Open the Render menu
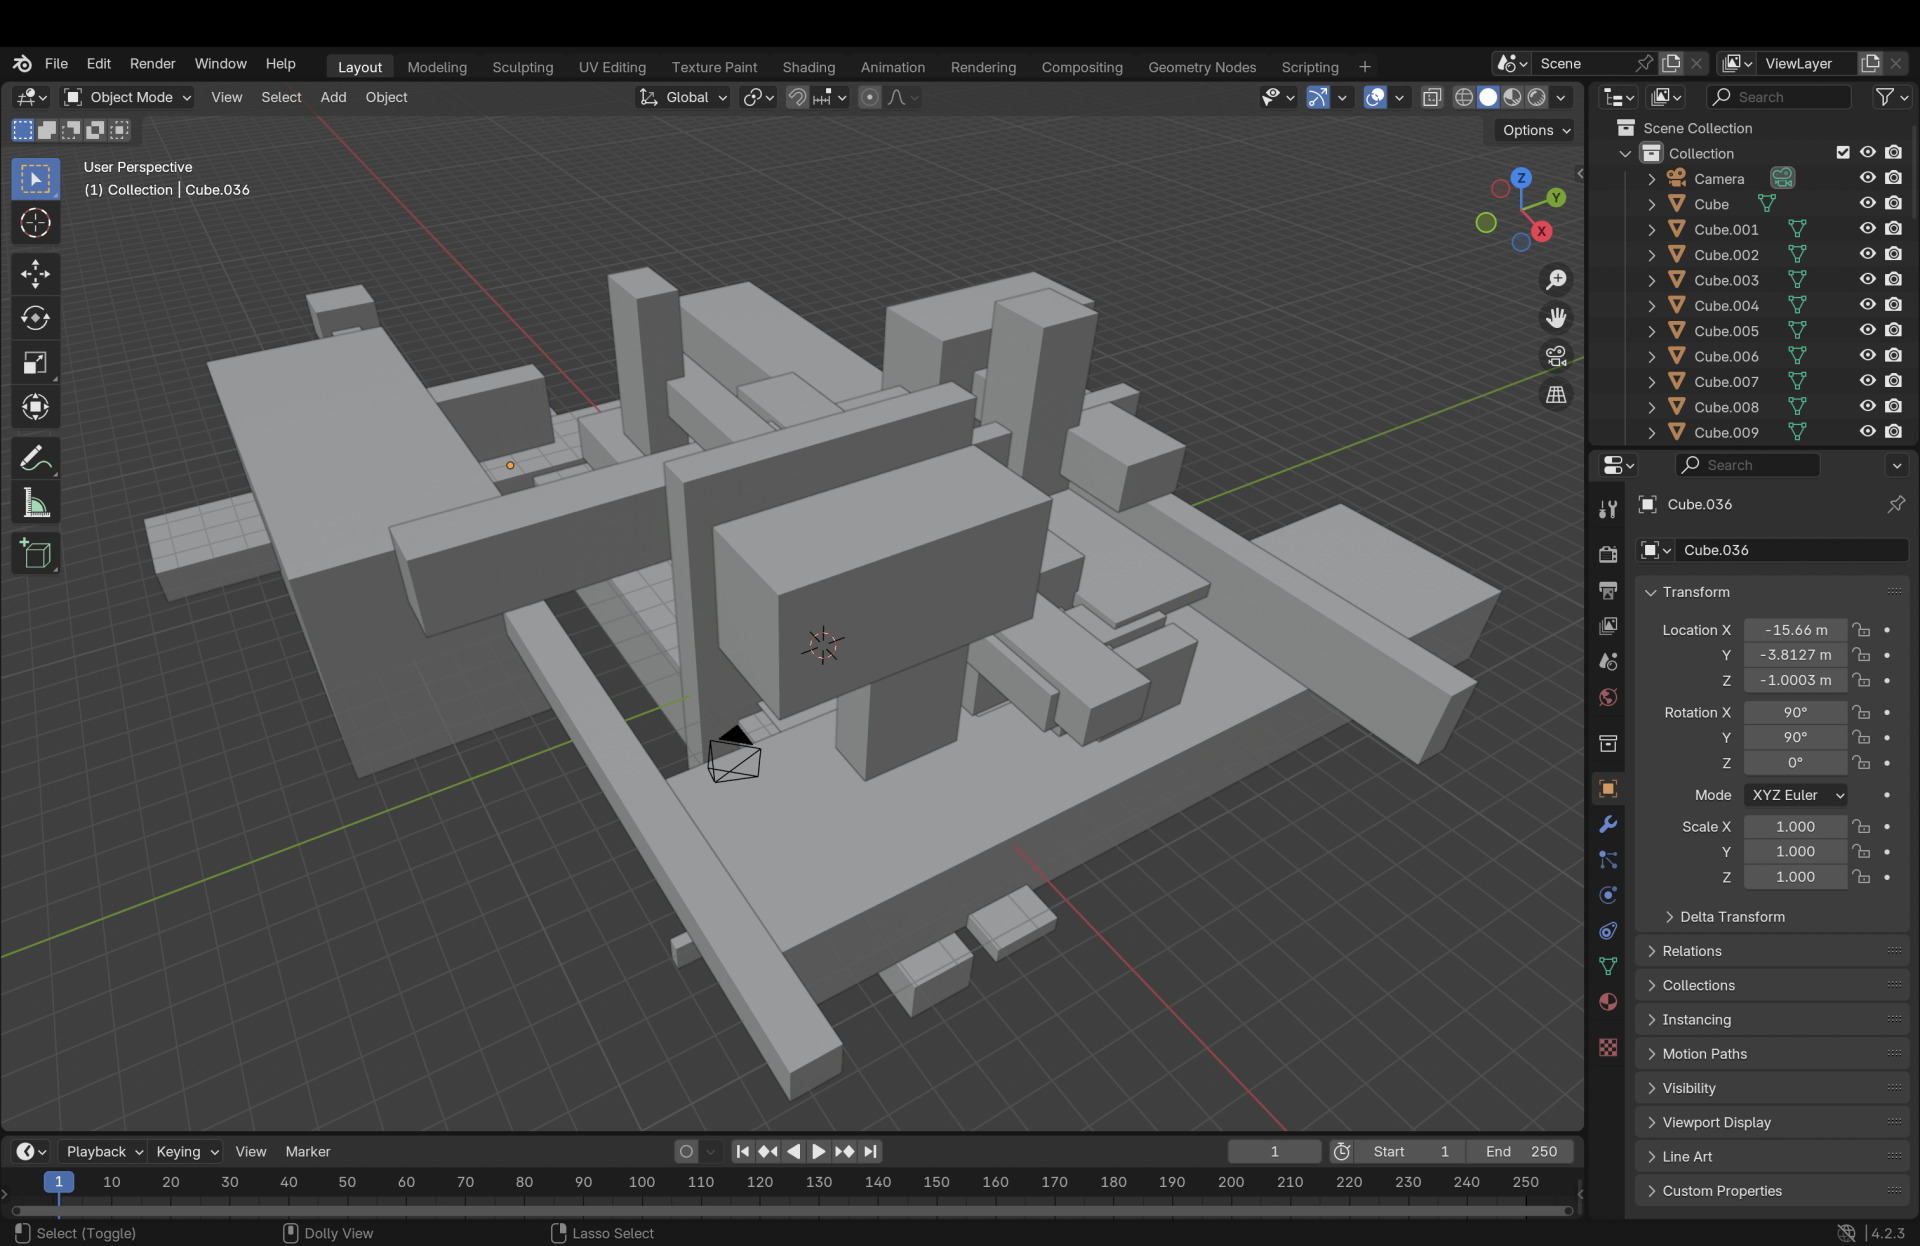The width and height of the screenshot is (1920, 1246). pos(152,64)
